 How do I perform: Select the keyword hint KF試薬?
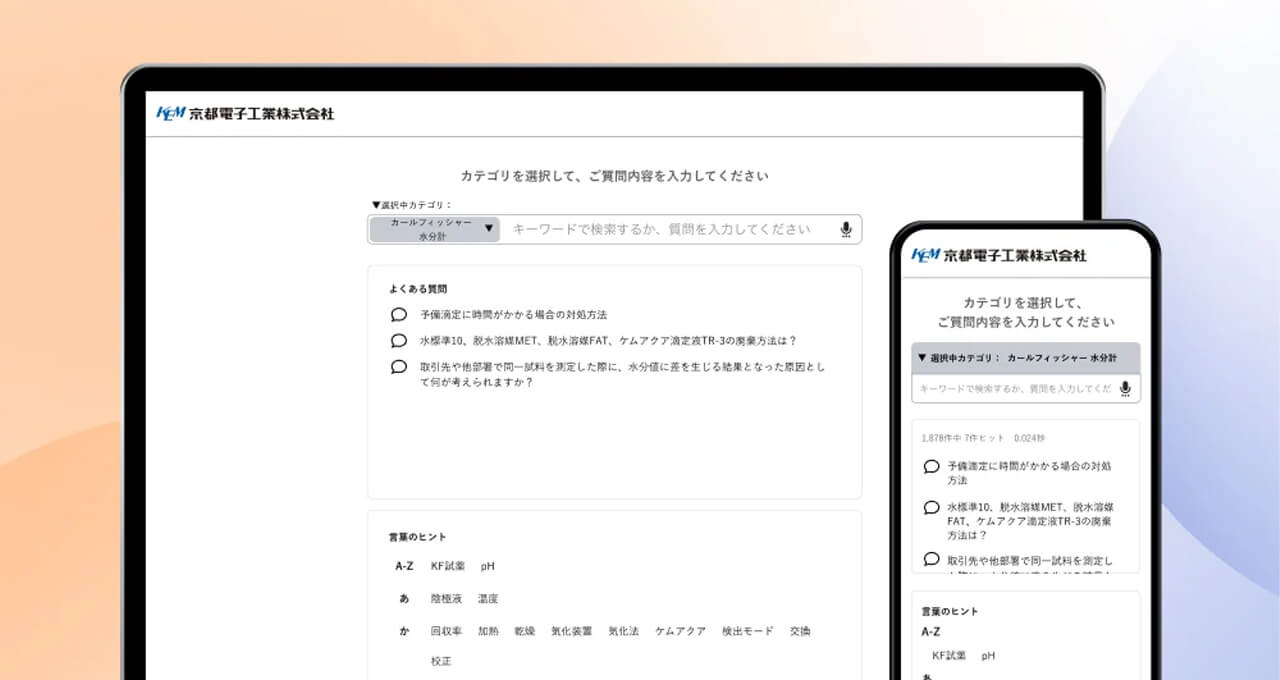tap(448, 565)
